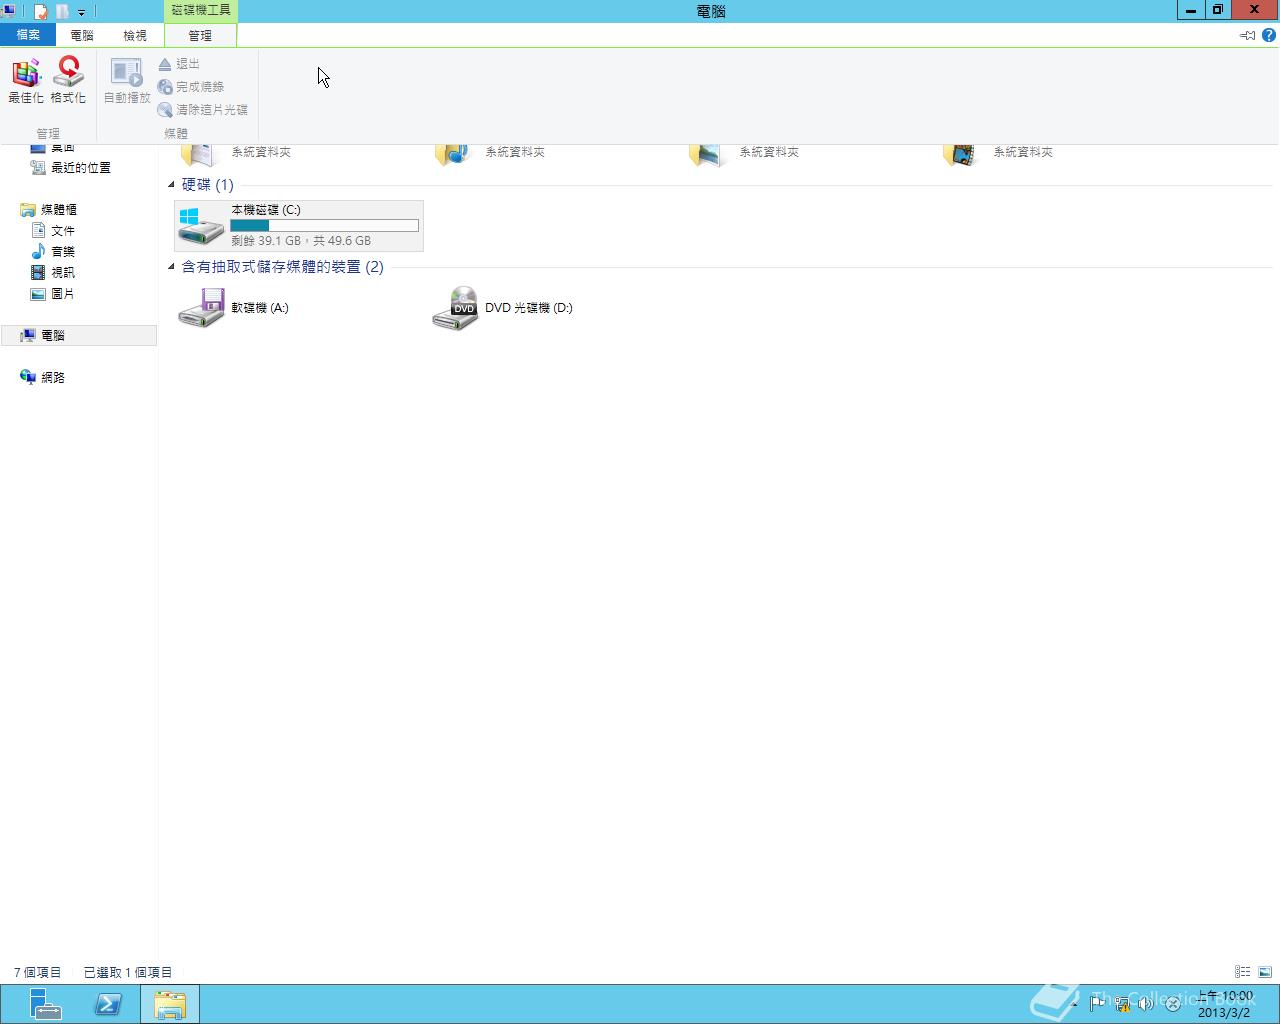Switch to the 檢視 View tab
1280x1024 pixels.
pyautogui.click(x=135, y=35)
